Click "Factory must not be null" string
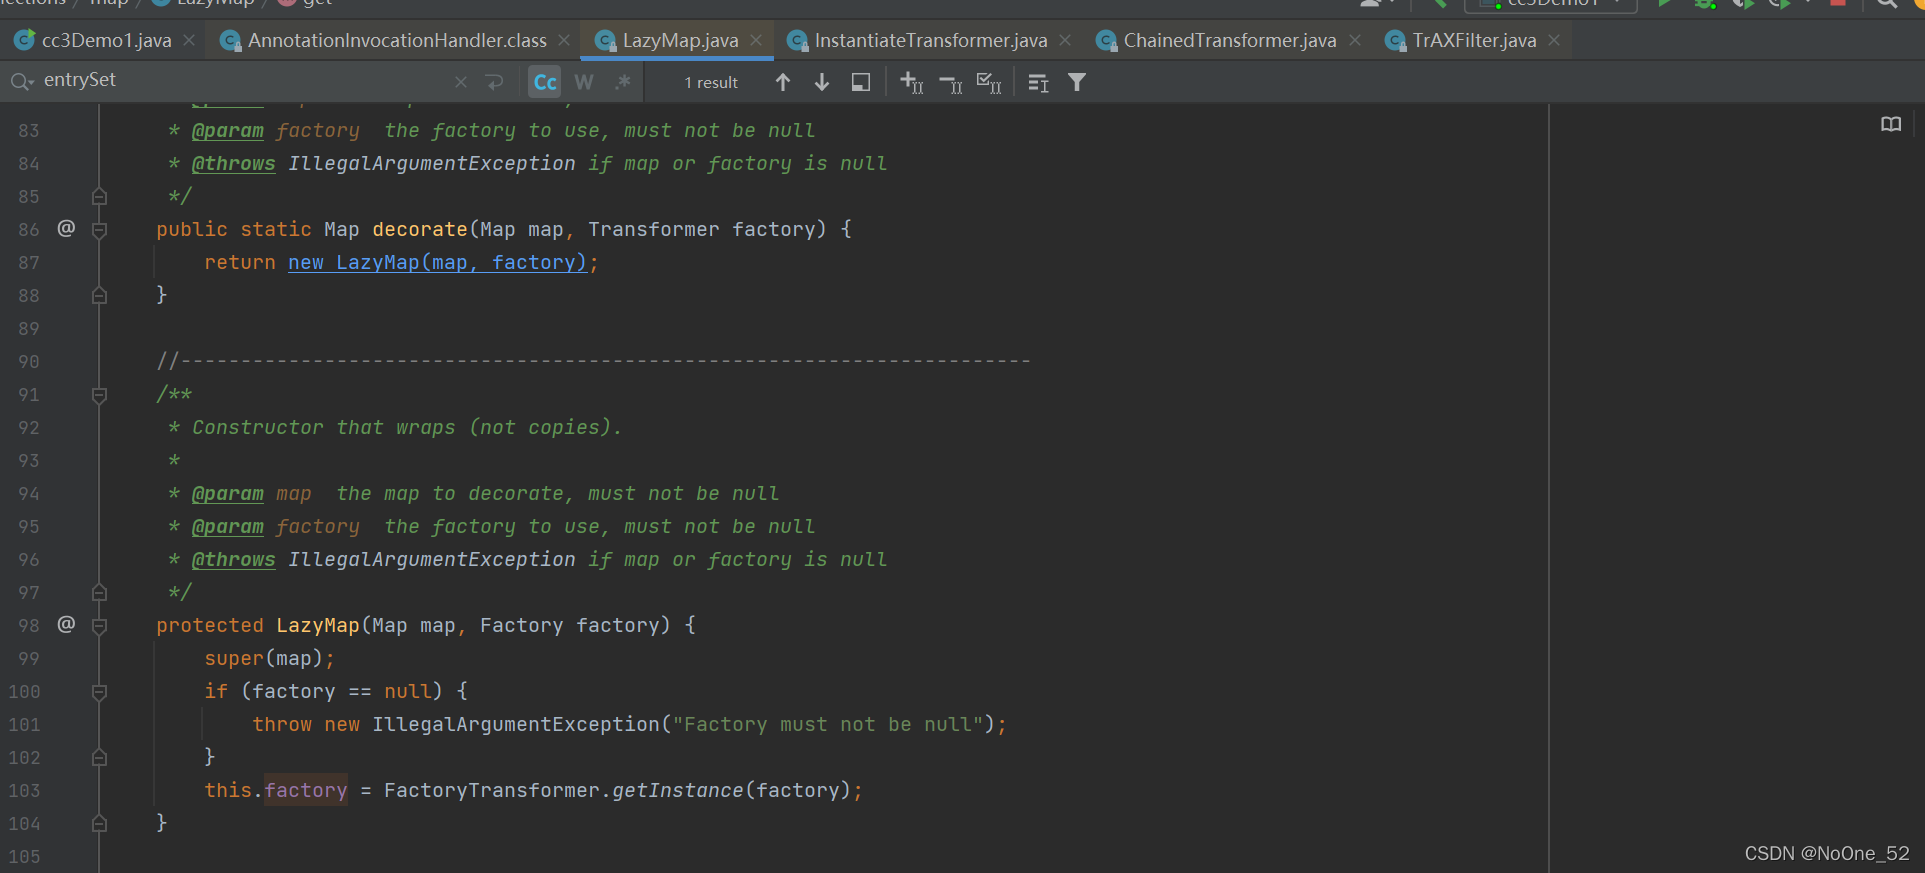This screenshot has height=873, width=1925. click(828, 724)
